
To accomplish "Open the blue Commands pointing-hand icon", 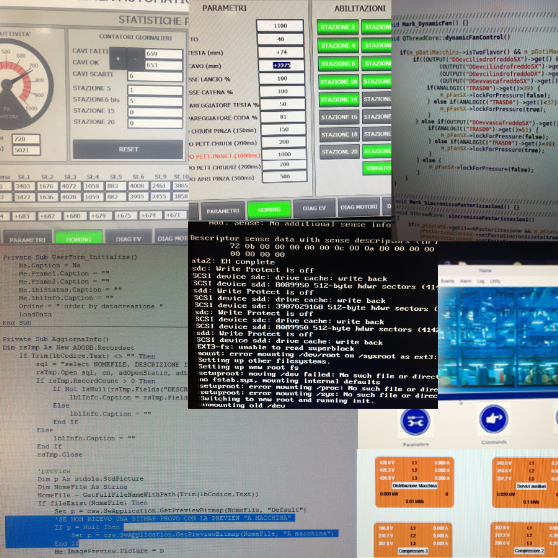I will 493,419.
